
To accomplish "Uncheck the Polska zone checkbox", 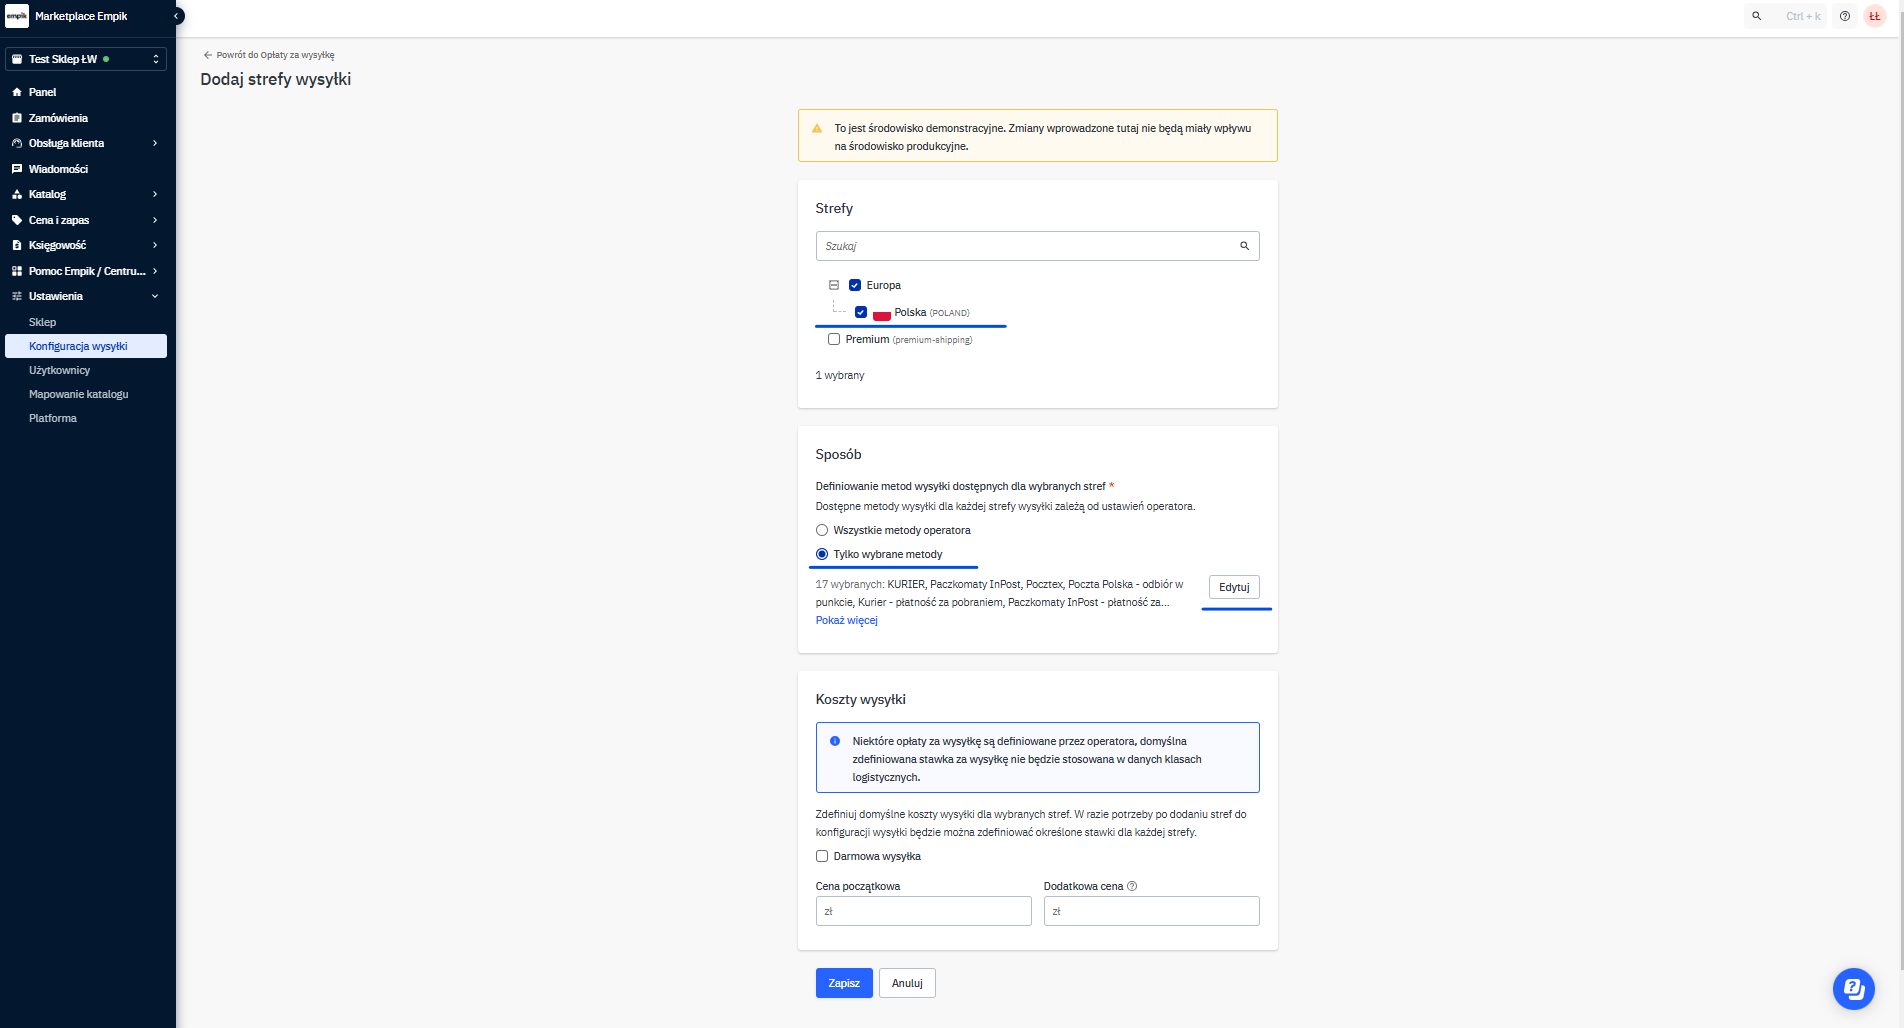I will click(861, 312).
